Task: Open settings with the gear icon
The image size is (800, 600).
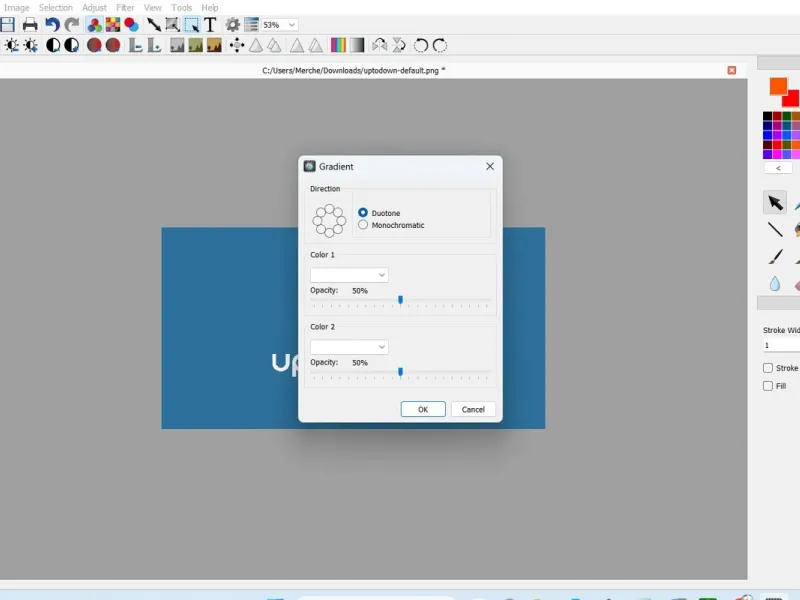Action: [x=233, y=24]
